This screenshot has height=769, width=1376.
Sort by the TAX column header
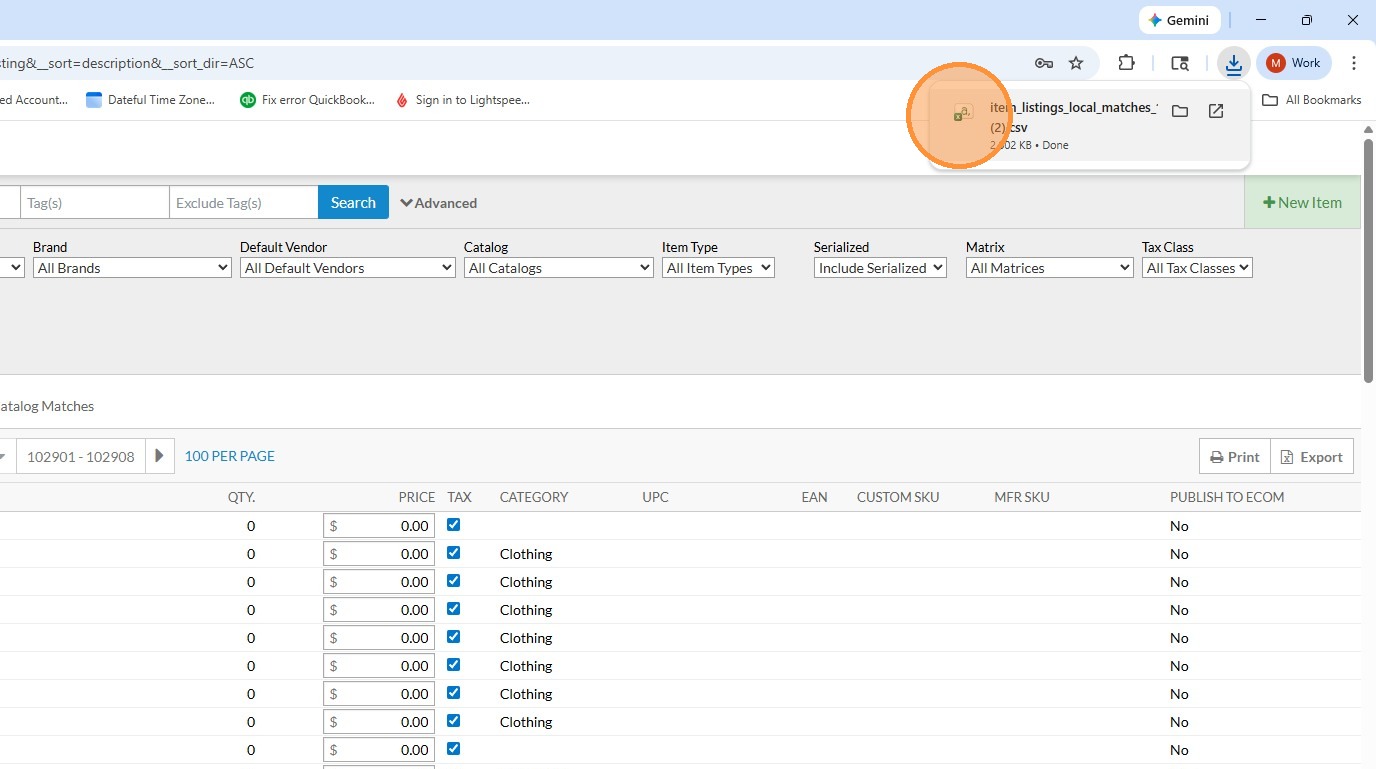tap(459, 497)
